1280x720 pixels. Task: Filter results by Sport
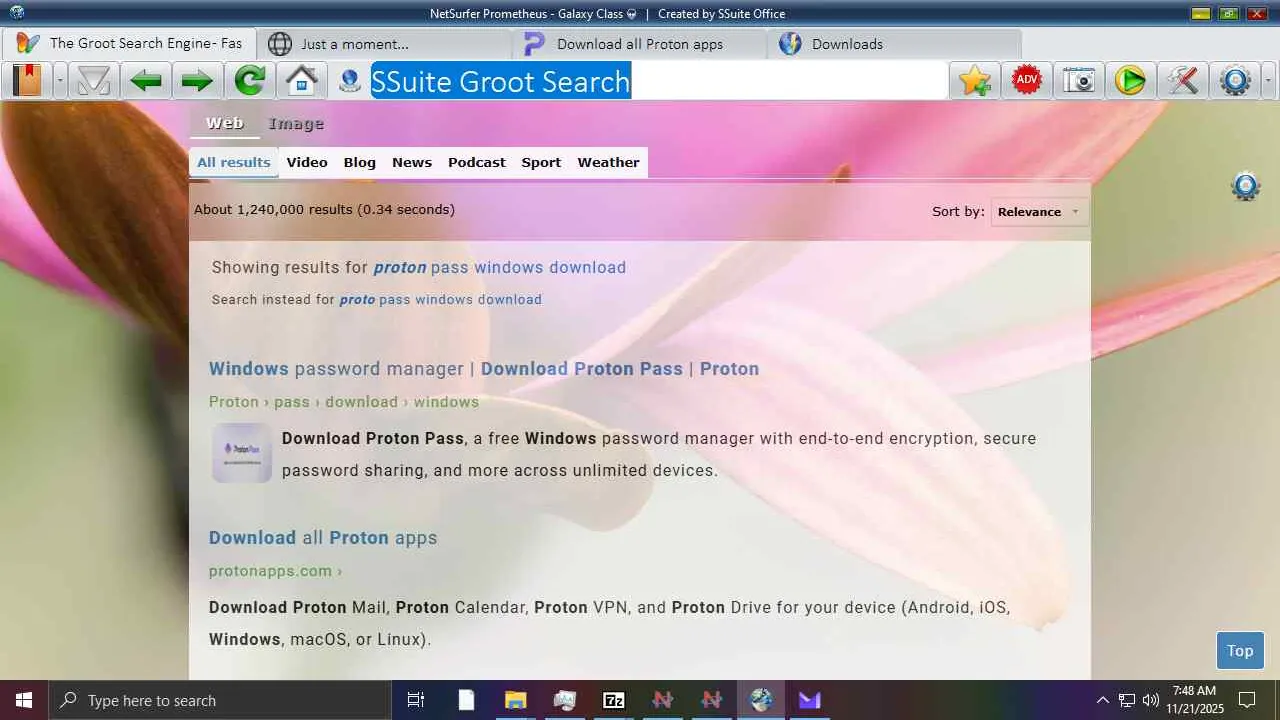[541, 163]
